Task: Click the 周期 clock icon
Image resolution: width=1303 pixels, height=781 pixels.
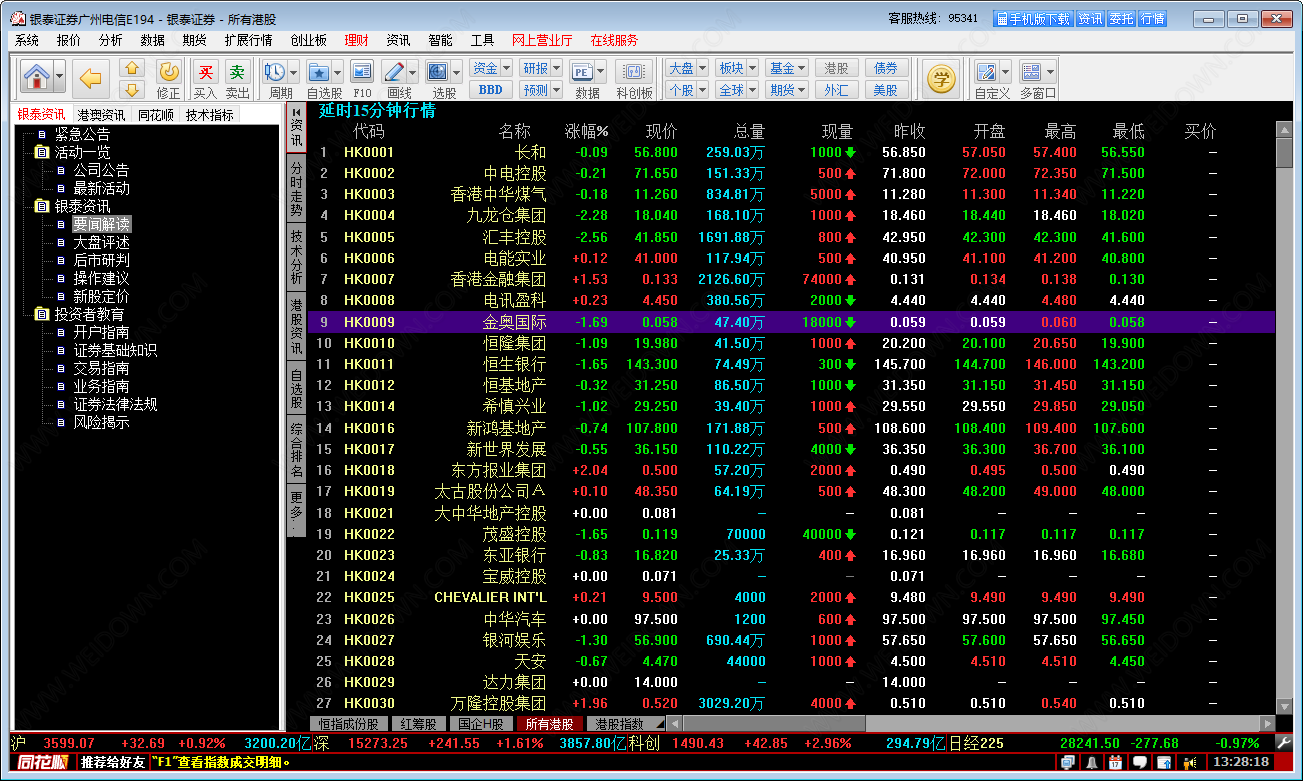Action: click(x=274, y=72)
